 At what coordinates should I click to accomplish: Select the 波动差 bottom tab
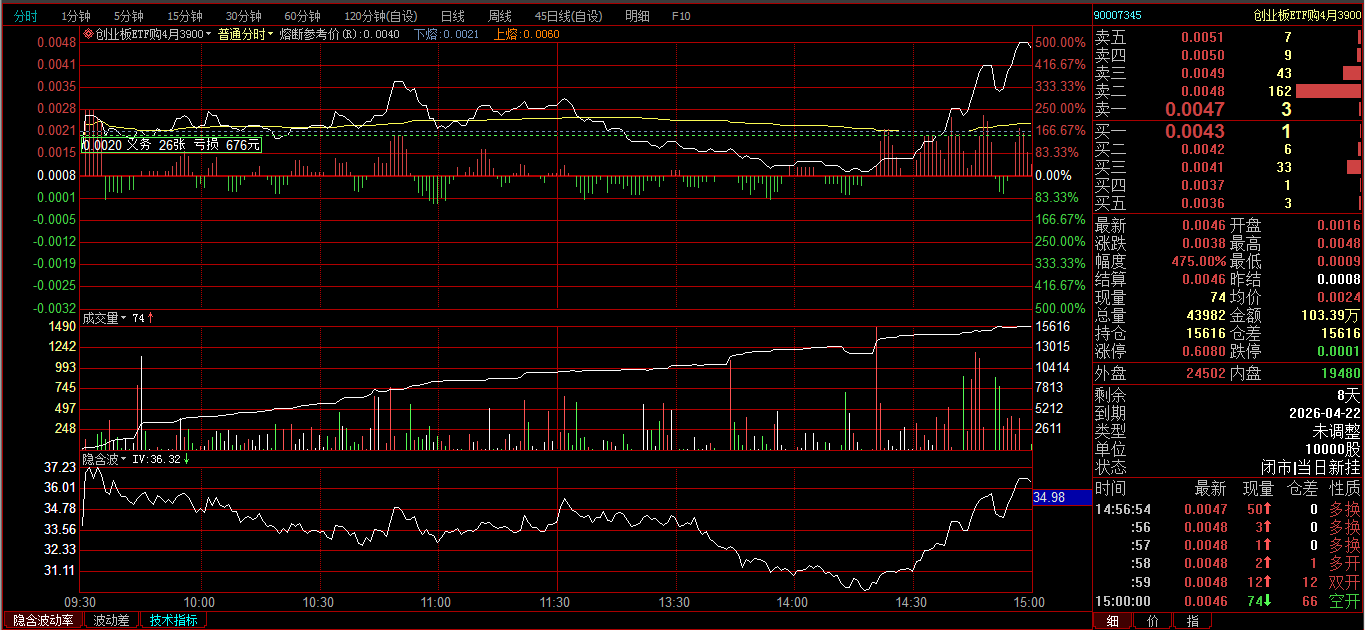point(111,620)
